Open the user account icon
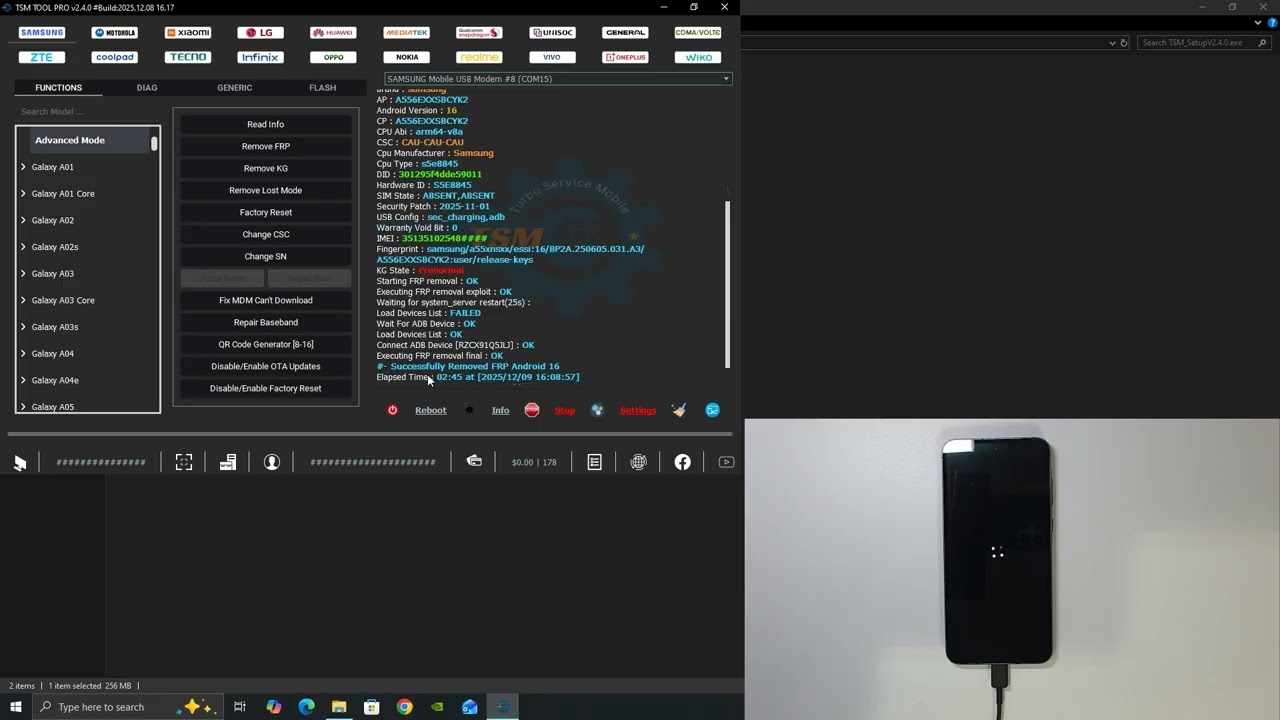The width and height of the screenshot is (1280, 720). (271, 462)
